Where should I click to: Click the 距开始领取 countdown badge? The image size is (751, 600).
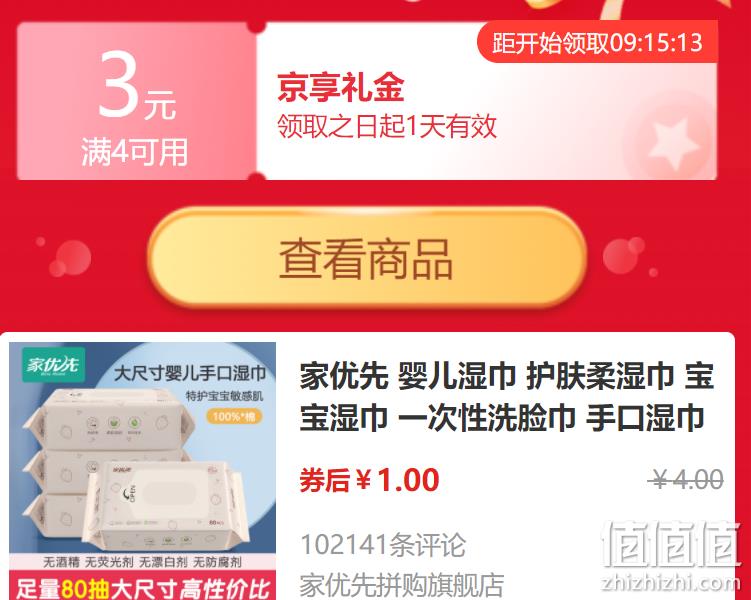(x=597, y=42)
